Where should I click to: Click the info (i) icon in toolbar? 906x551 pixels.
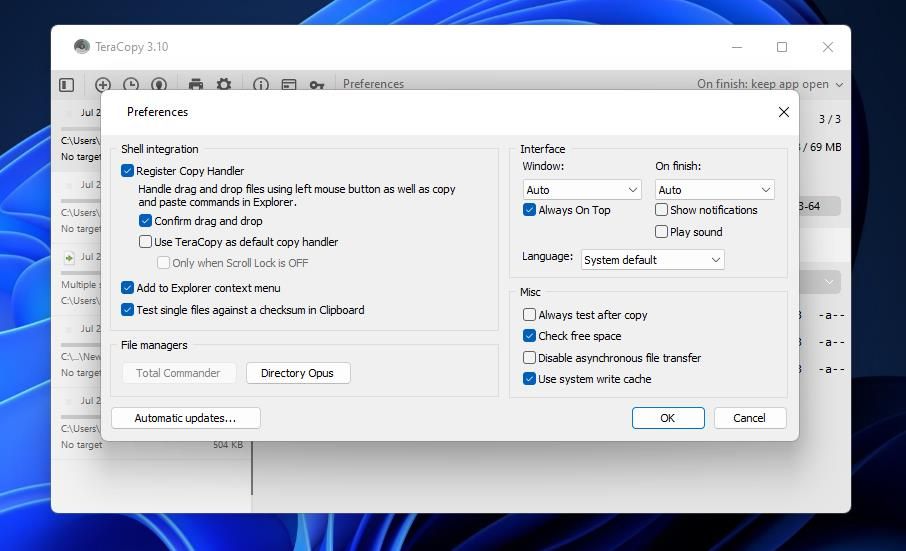tap(261, 85)
